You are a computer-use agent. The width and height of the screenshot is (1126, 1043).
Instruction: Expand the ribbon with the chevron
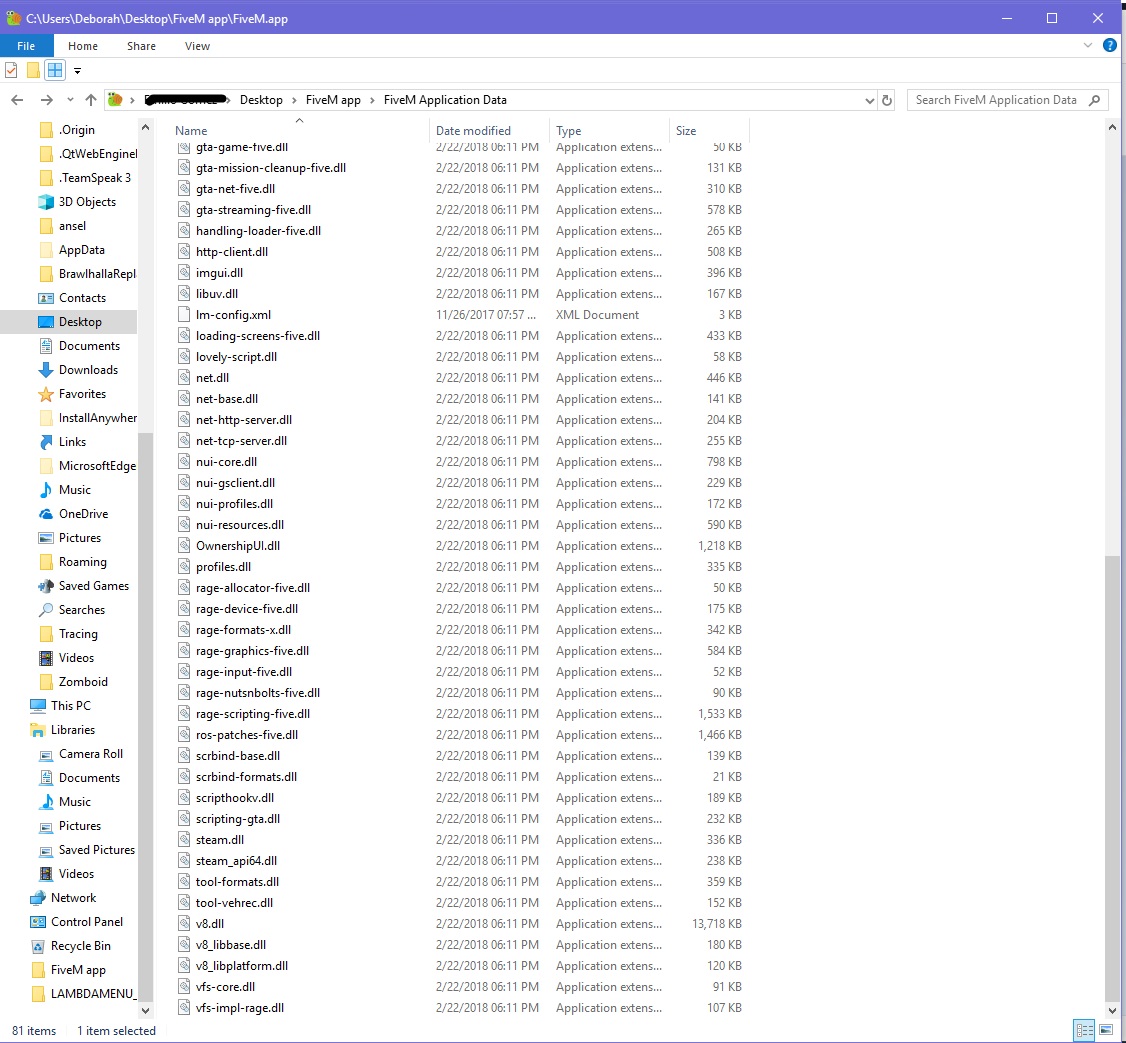pos(1087,45)
